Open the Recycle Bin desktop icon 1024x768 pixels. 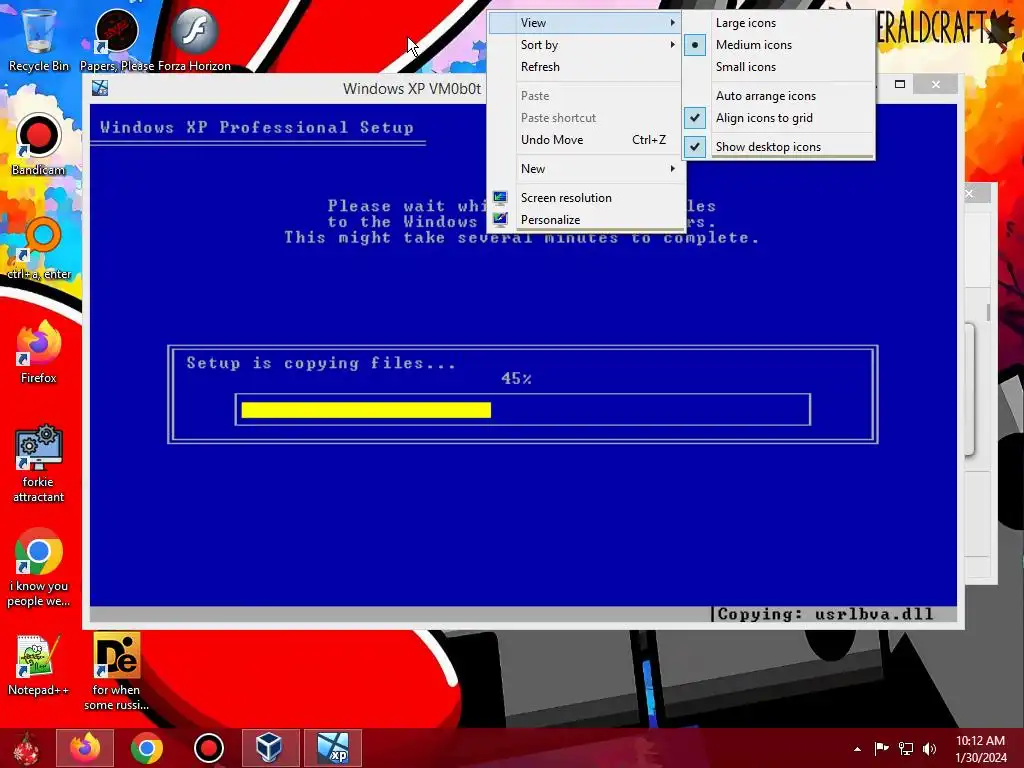click(39, 37)
